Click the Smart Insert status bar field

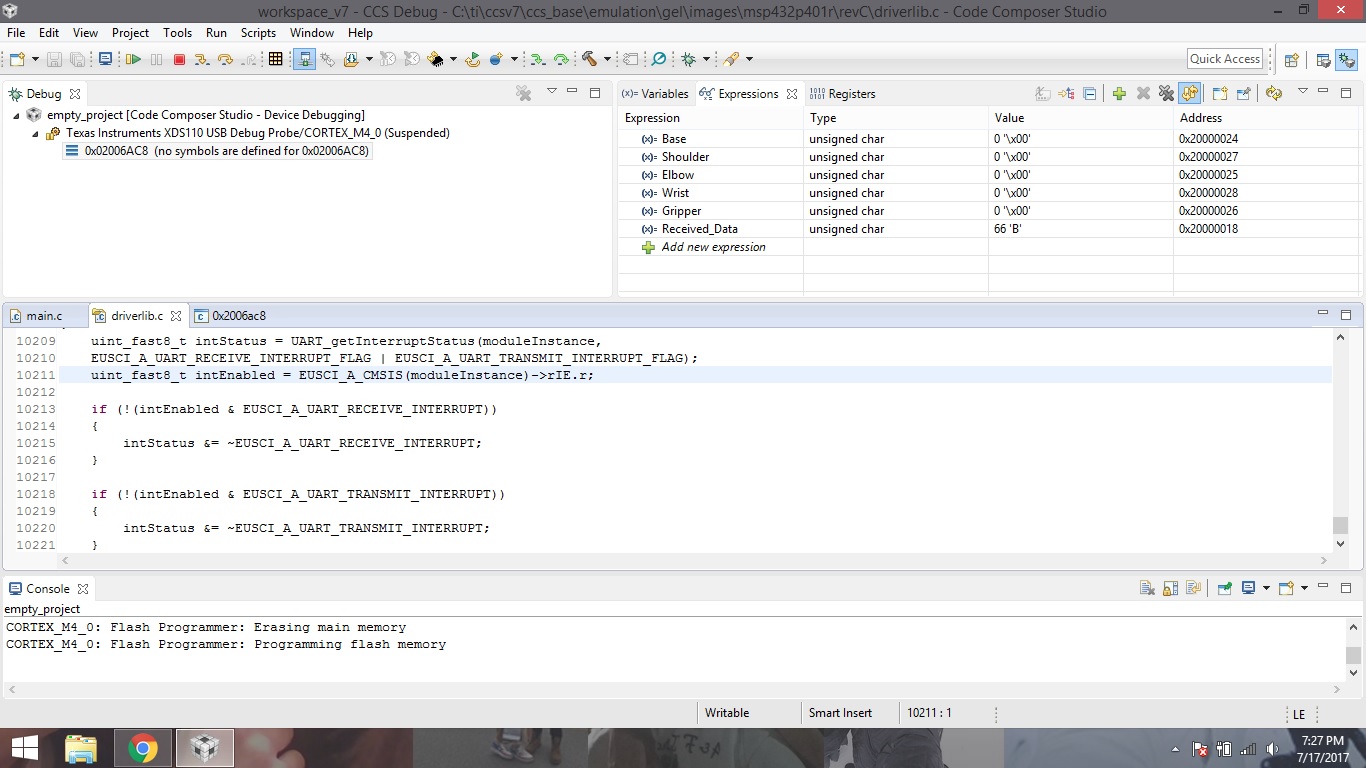[840, 713]
